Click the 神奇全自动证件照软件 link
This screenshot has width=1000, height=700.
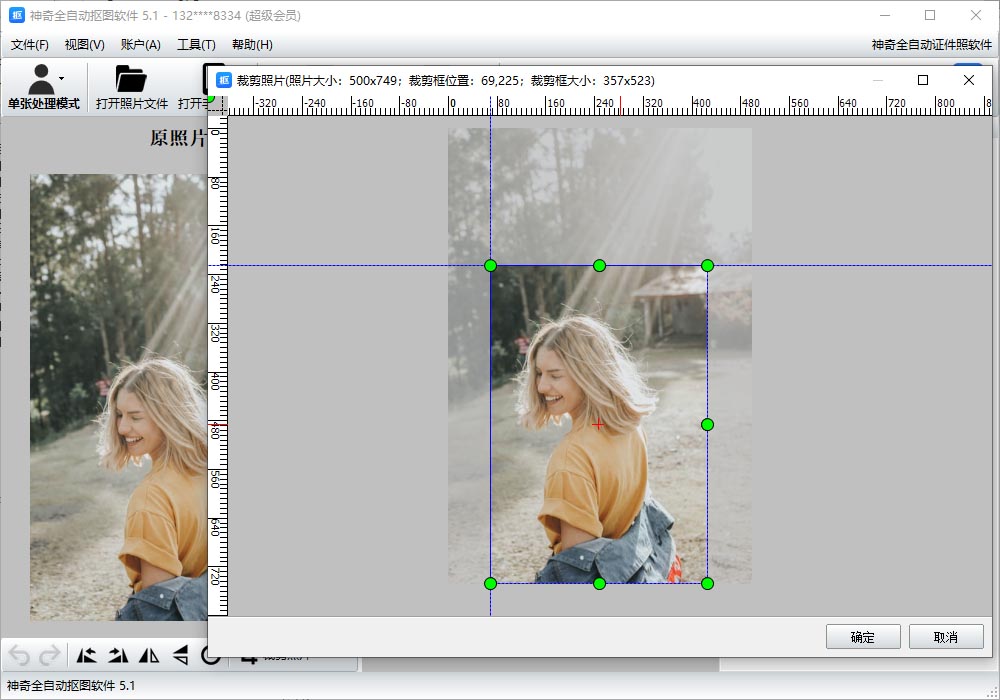pos(931,45)
